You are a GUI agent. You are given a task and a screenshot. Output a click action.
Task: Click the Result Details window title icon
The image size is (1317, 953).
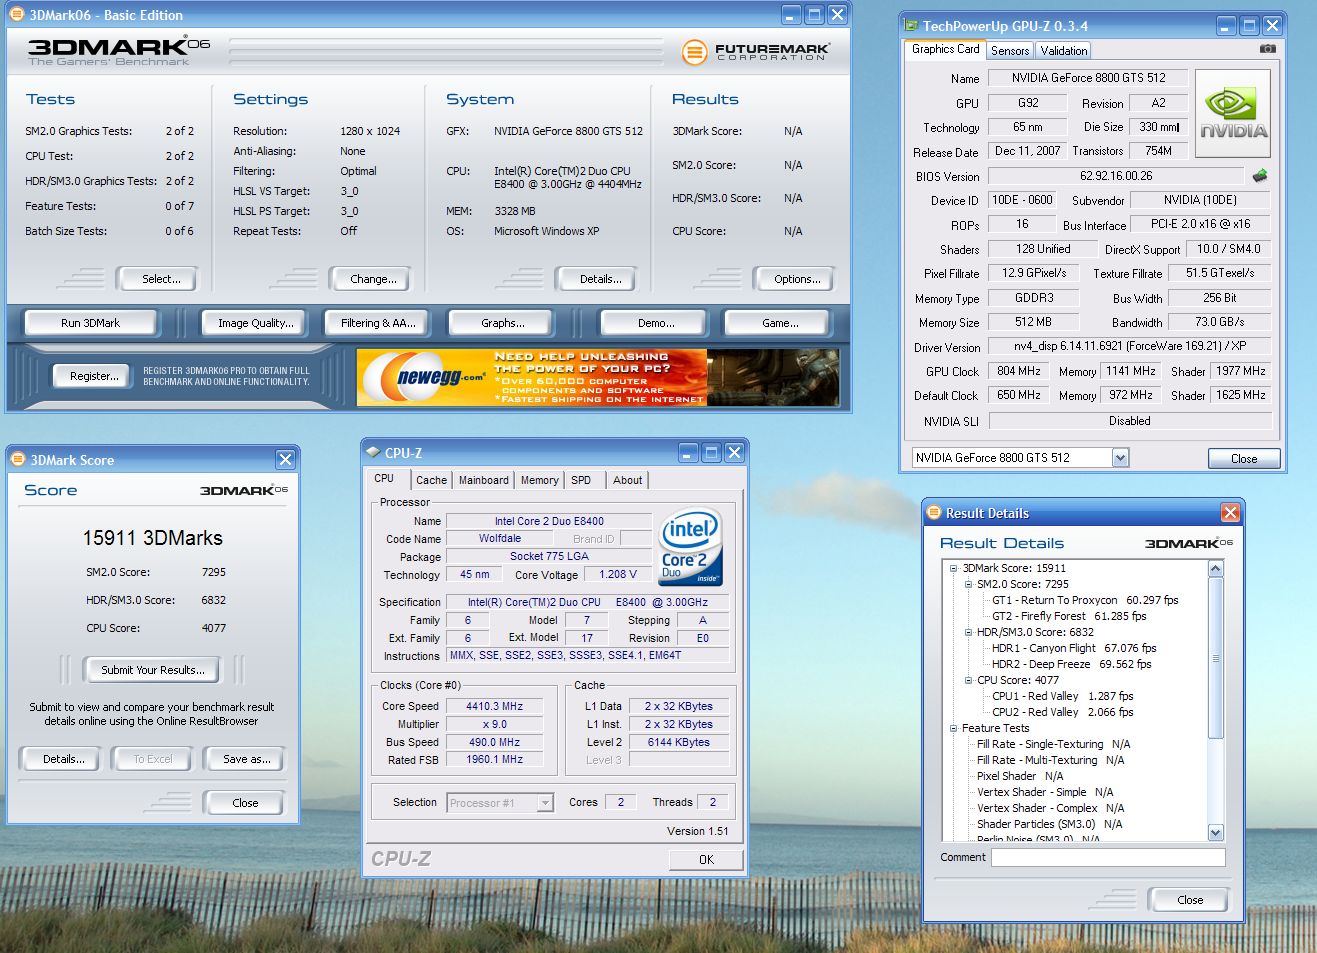click(934, 513)
